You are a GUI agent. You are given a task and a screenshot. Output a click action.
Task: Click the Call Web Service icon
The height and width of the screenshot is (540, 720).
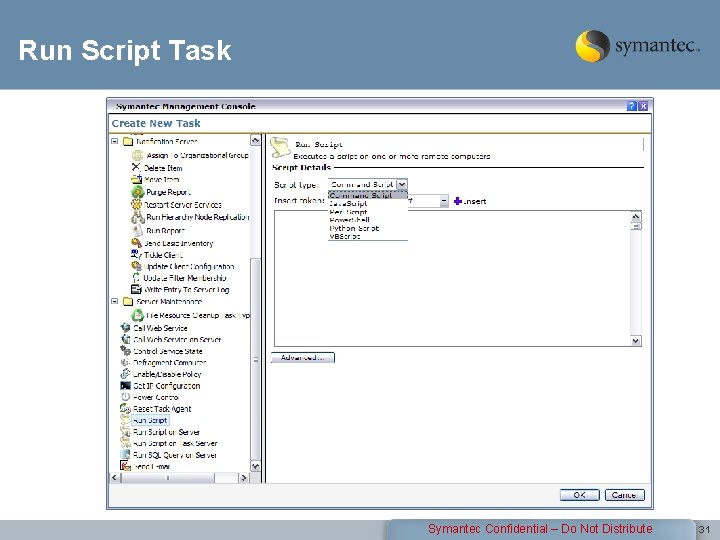125,327
